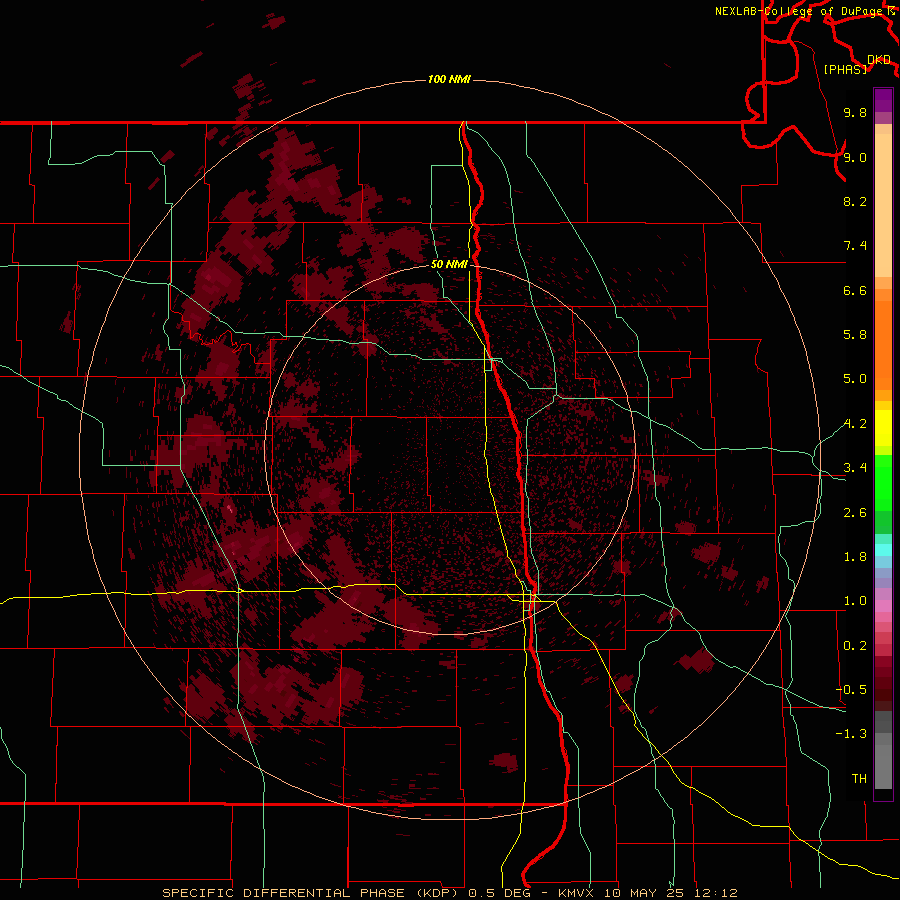
Task: Select the 100 NMI range ring label
Action: tap(449, 79)
